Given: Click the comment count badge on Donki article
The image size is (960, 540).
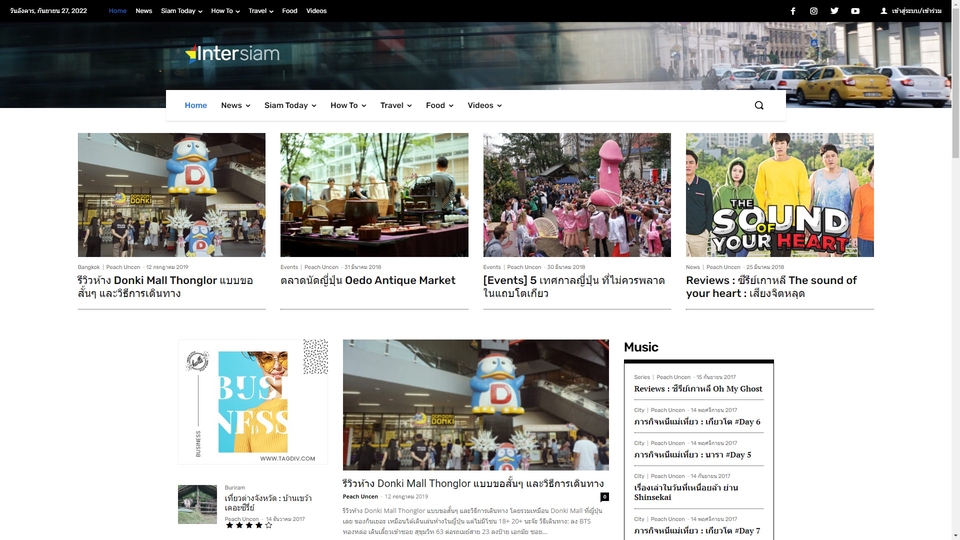Looking at the screenshot, I should (x=604, y=497).
